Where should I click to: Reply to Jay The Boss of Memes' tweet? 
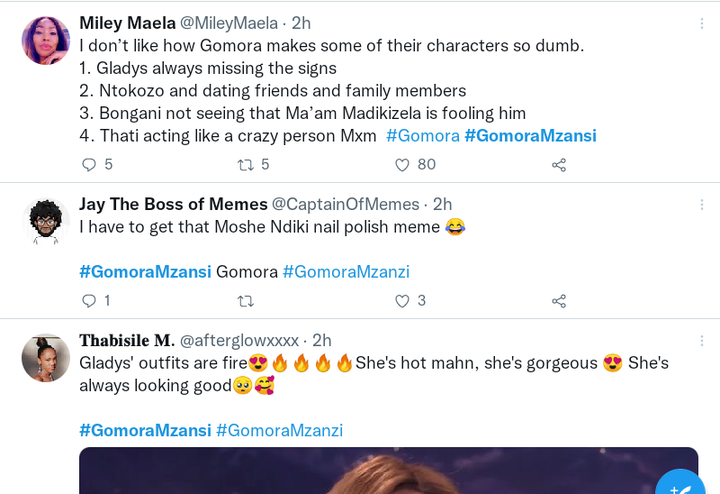pyautogui.click(x=89, y=301)
